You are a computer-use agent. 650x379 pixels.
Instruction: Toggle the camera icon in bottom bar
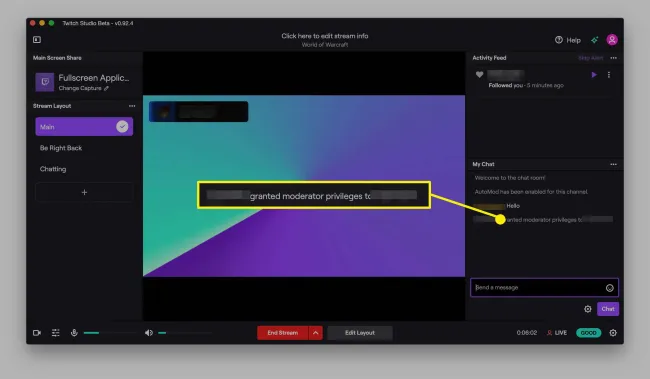[37, 333]
